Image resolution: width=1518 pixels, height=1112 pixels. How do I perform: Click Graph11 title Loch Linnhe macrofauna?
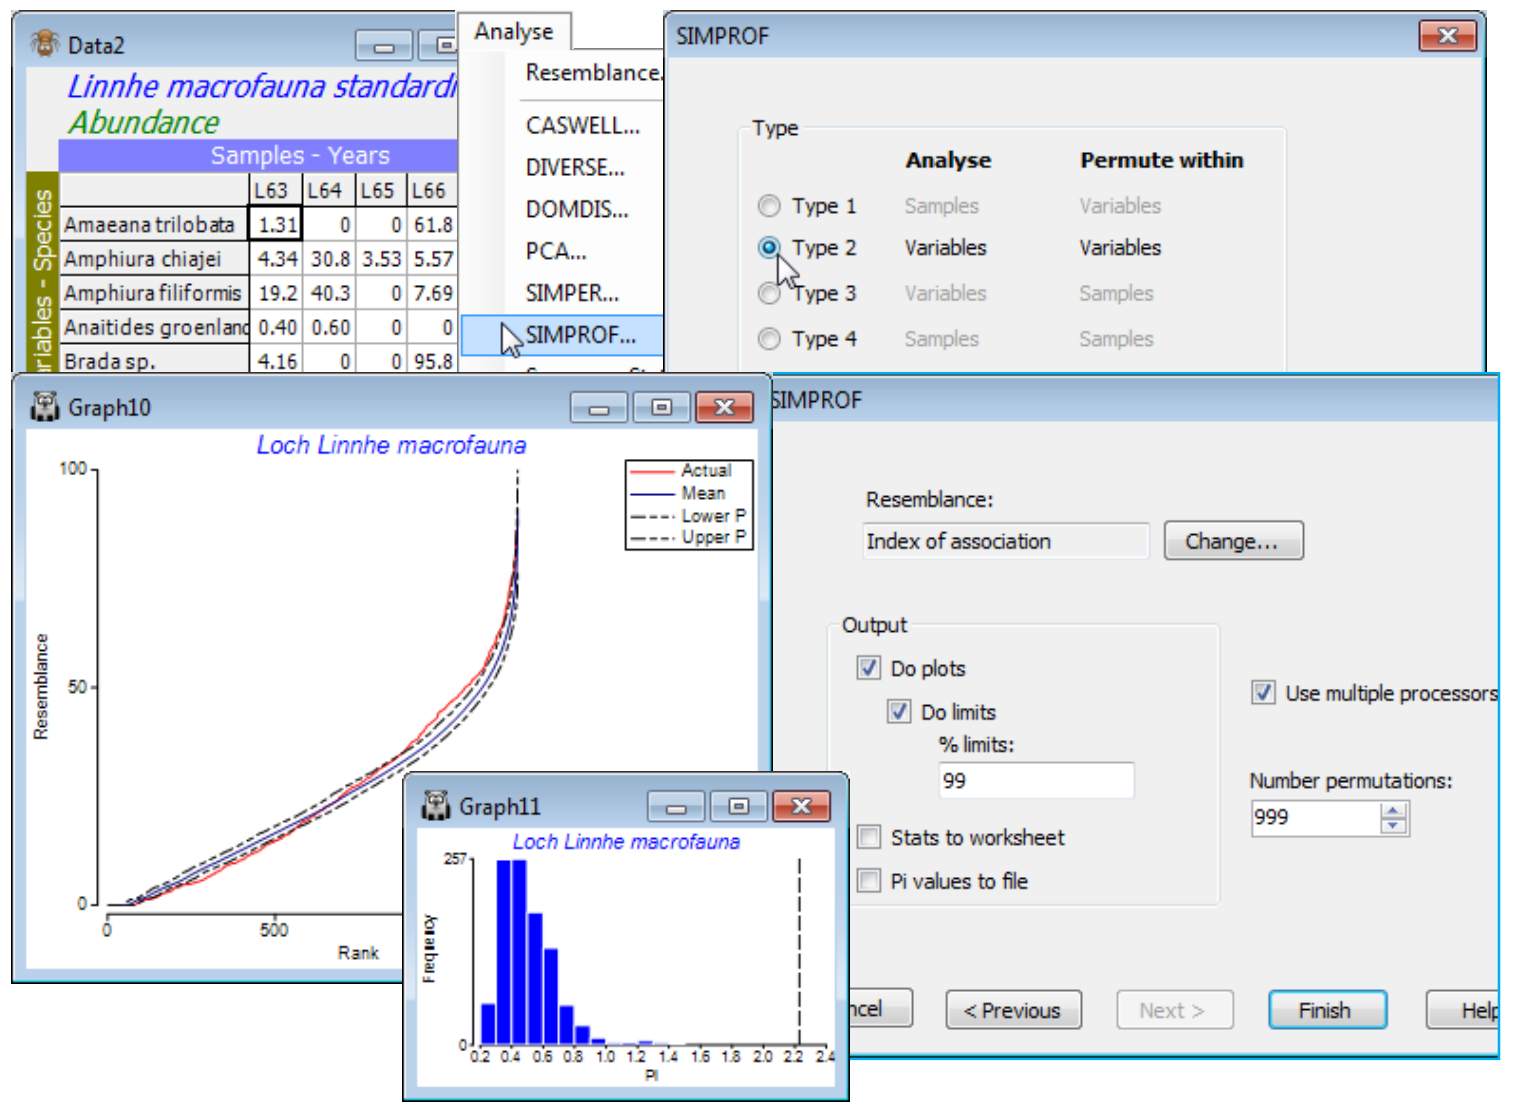click(x=626, y=842)
